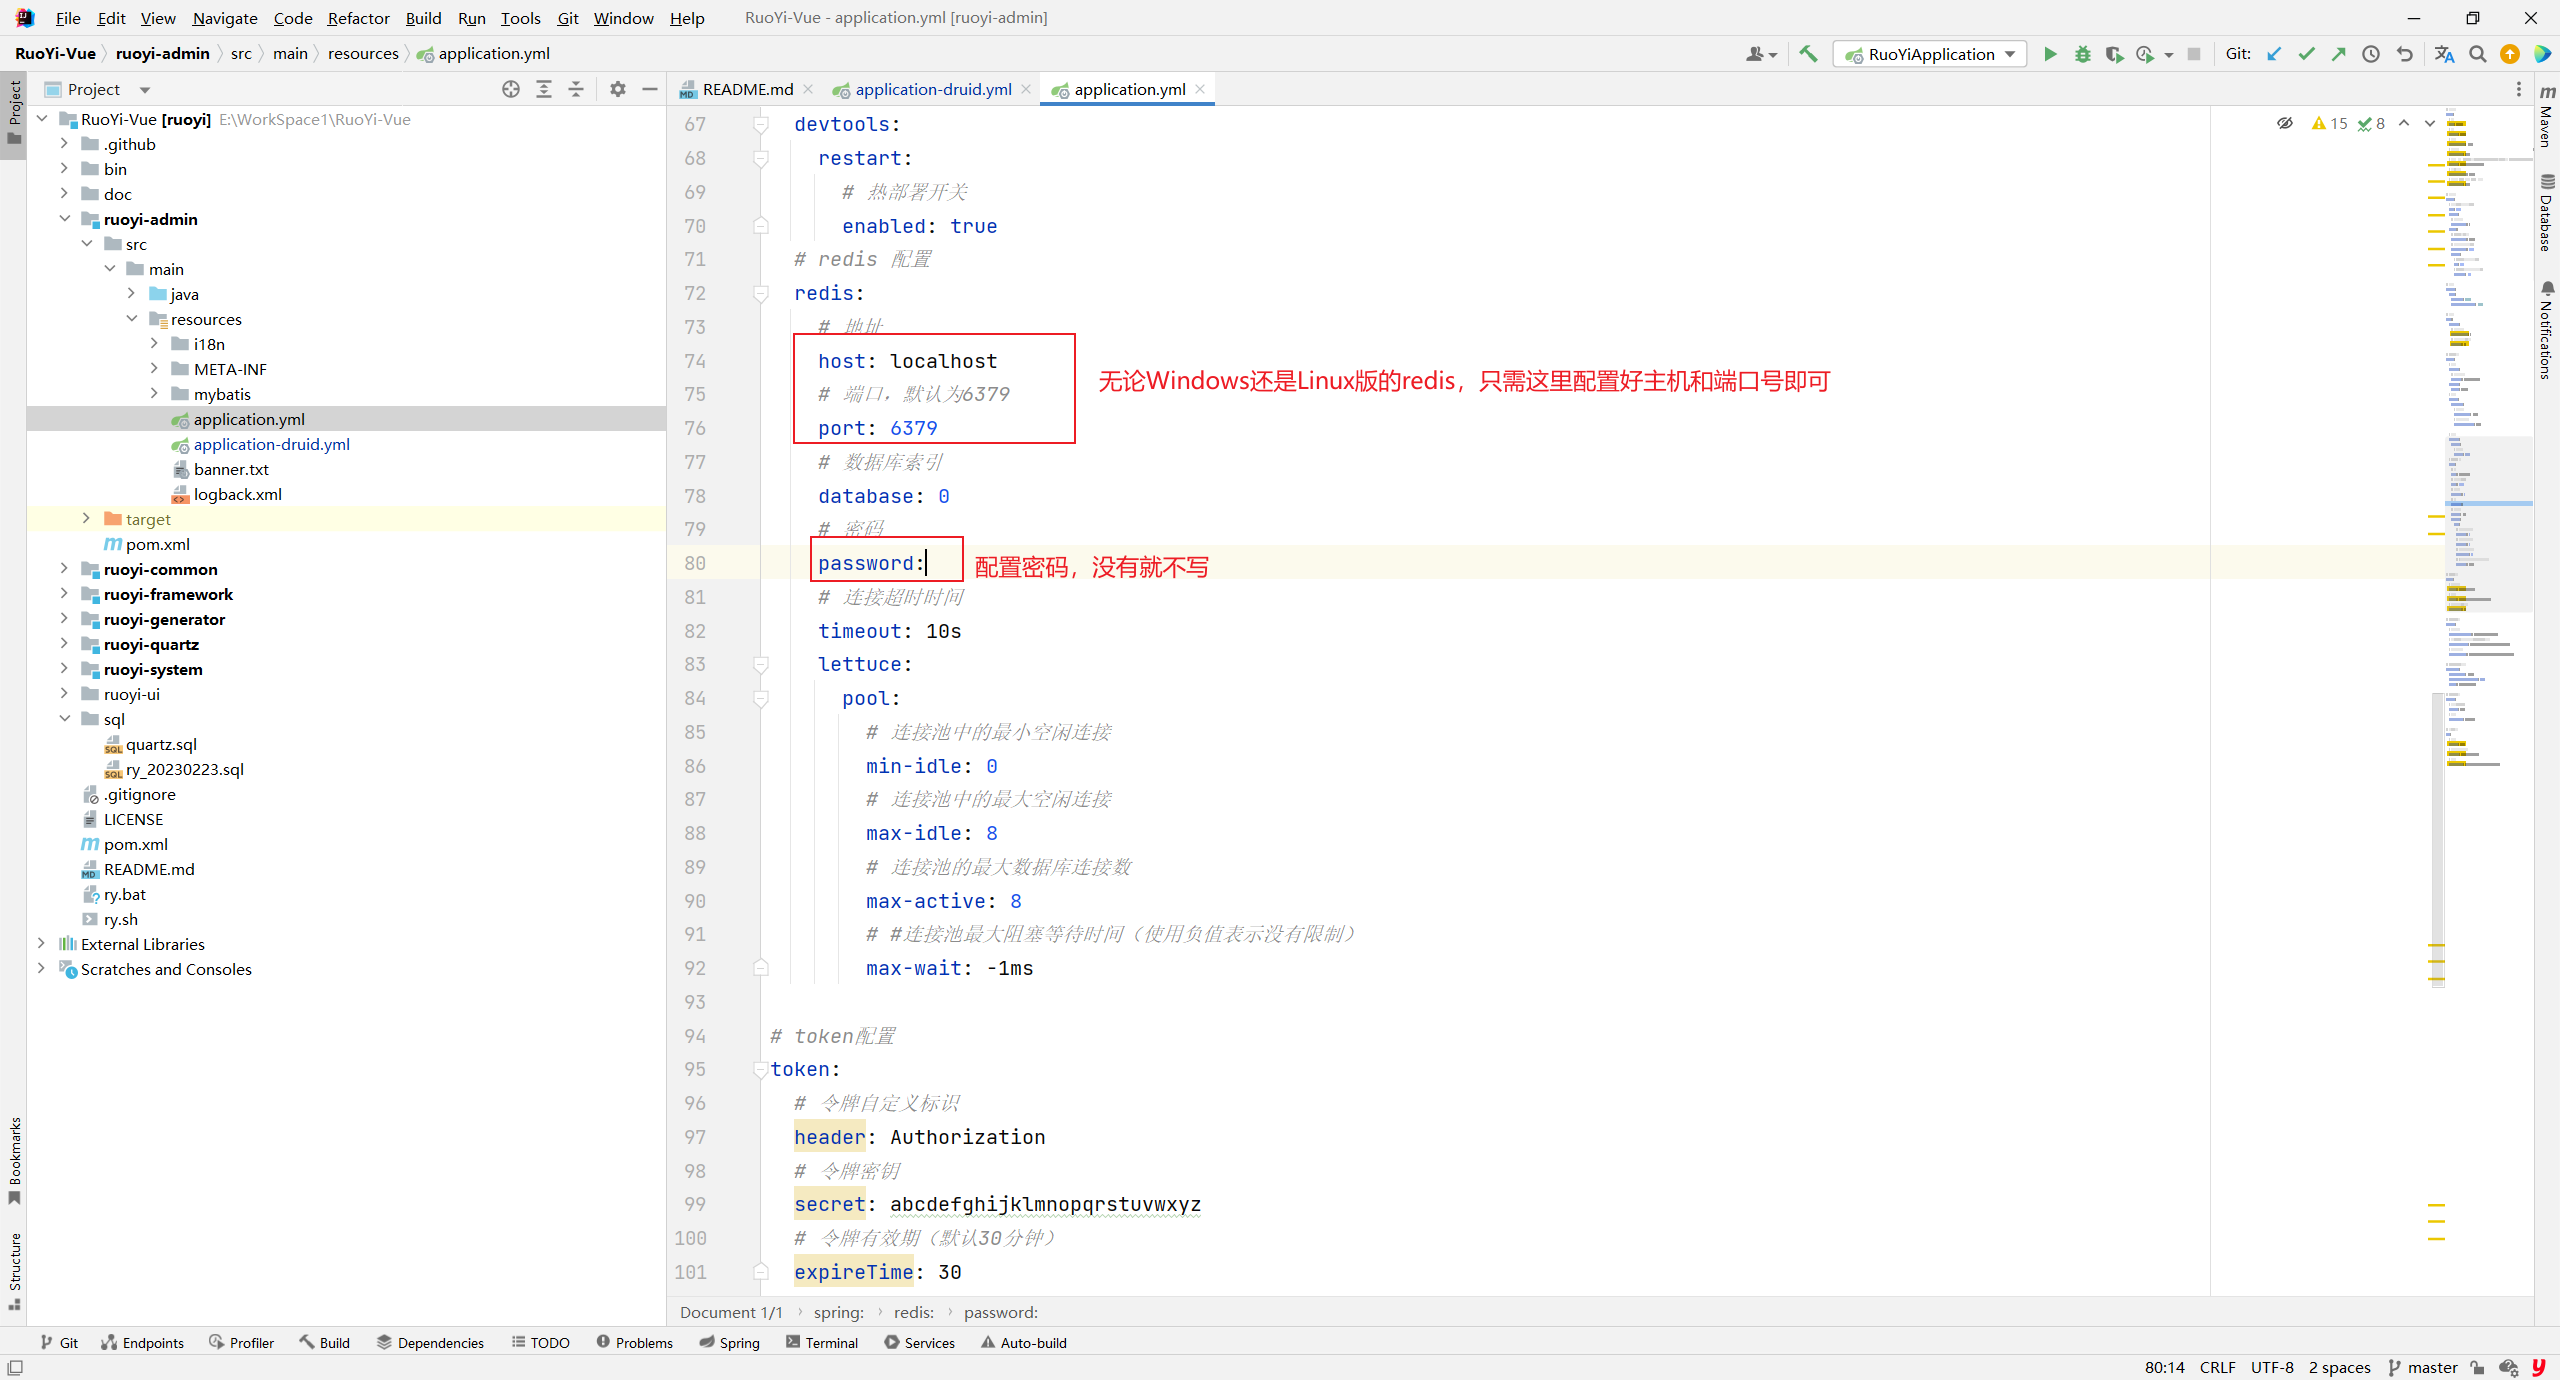This screenshot has height=1380, width=2560.
Task: Open the Navigate menu
Action: pyautogui.click(x=226, y=17)
